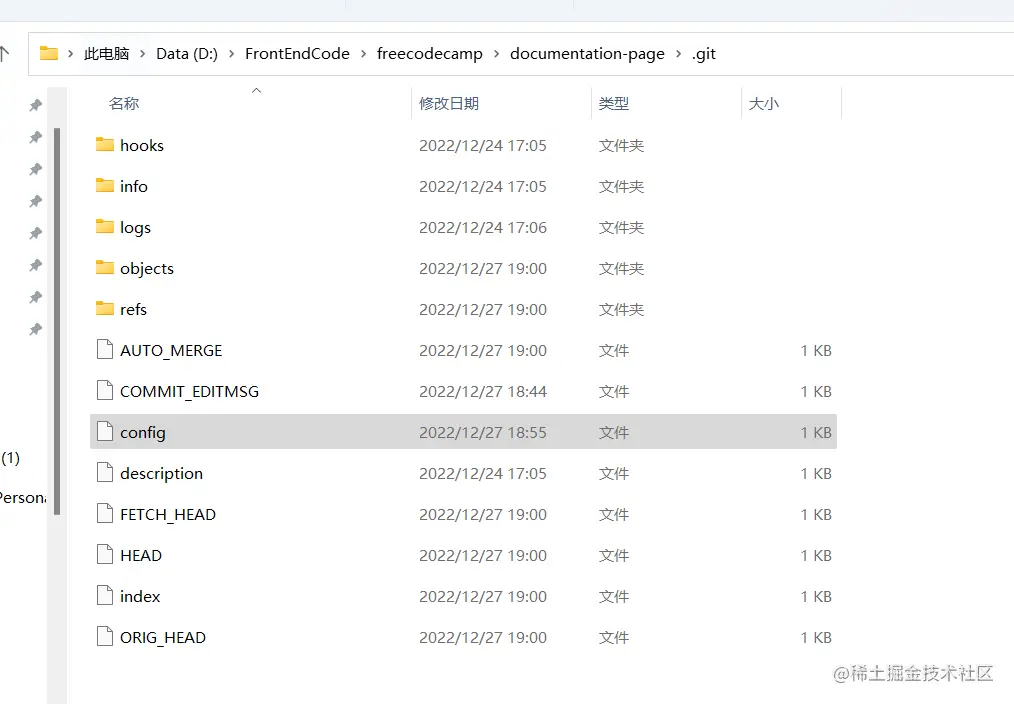Select the hooks folder name

pyautogui.click(x=142, y=145)
